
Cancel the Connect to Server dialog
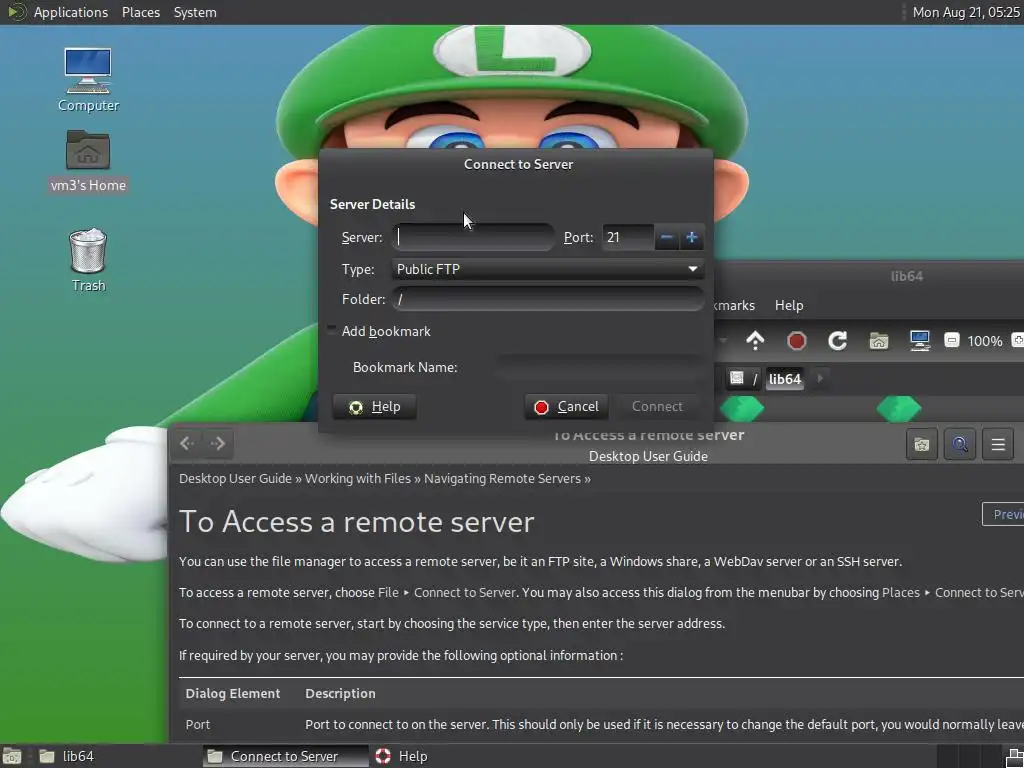(x=566, y=406)
